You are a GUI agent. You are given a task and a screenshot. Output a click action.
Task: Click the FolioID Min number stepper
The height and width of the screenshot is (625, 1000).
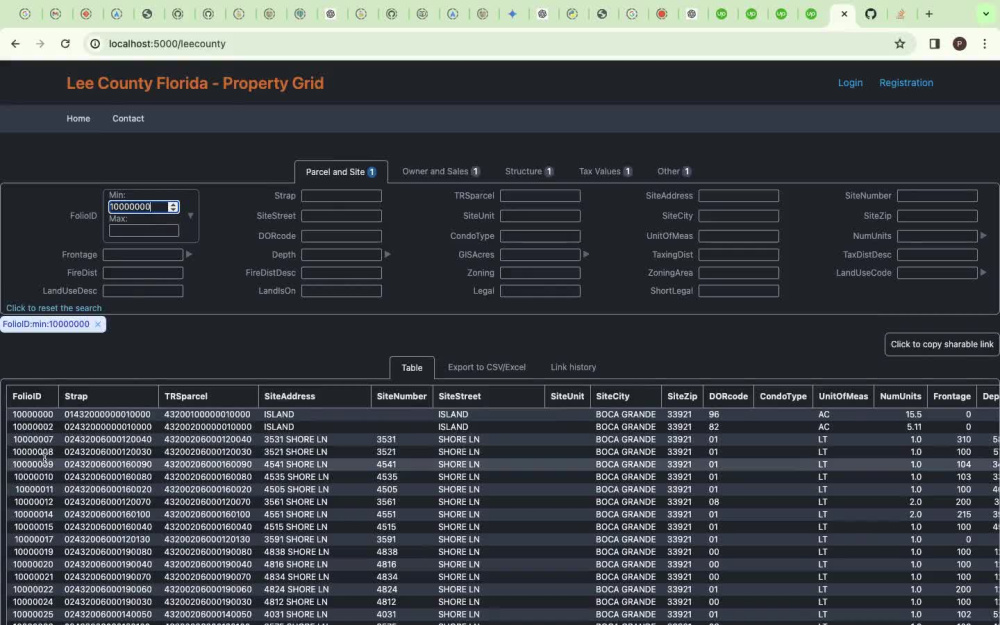pos(173,207)
